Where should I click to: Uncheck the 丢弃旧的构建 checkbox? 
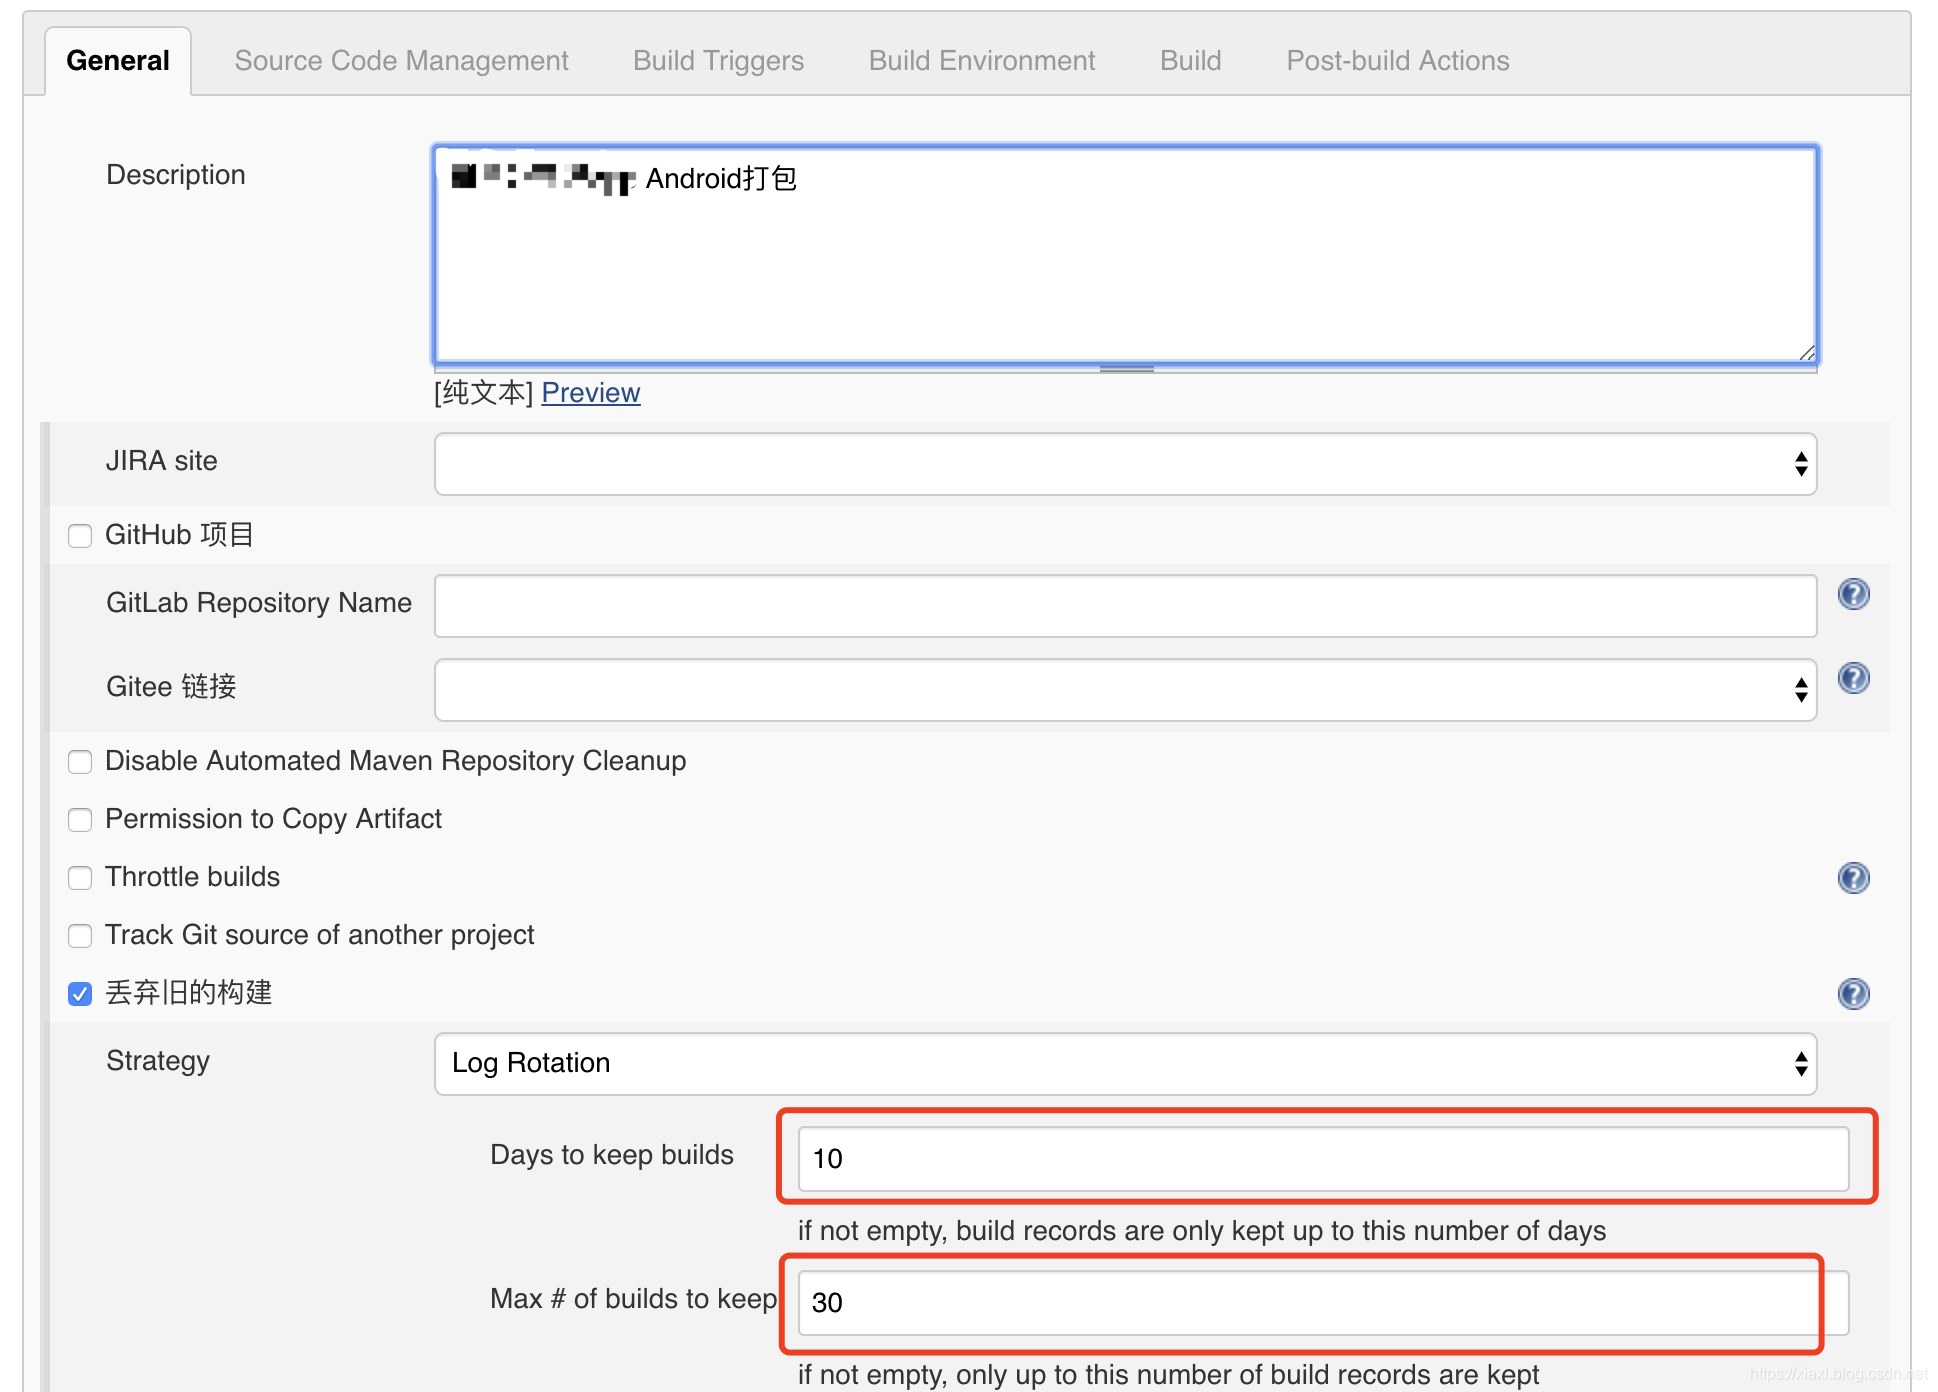pyautogui.click(x=80, y=994)
